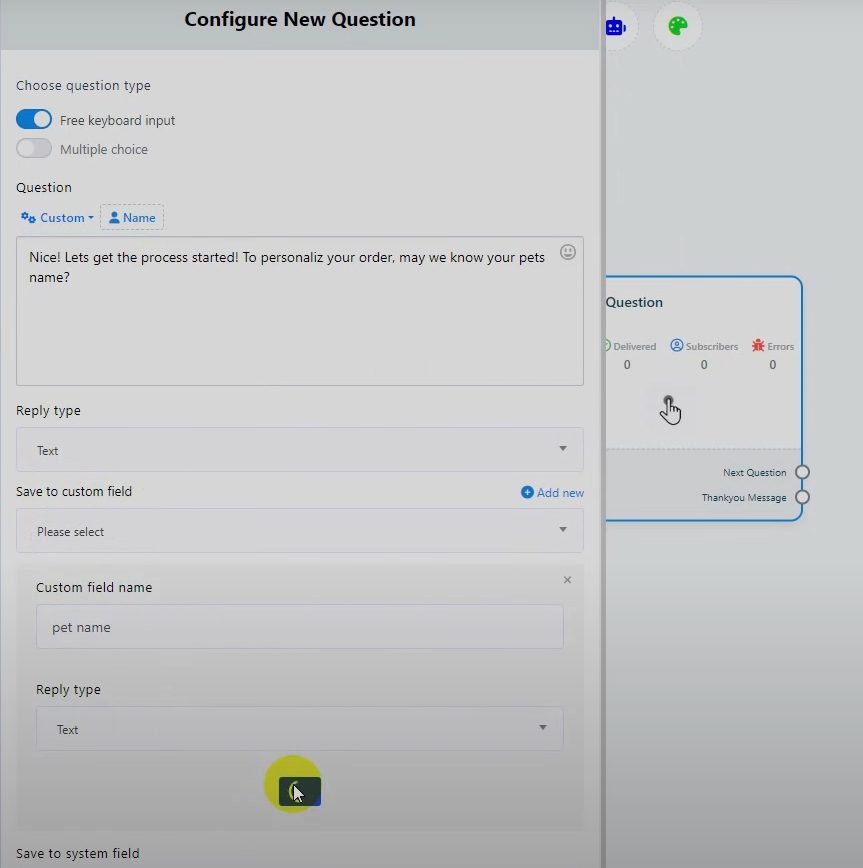This screenshot has width=863, height=868.
Task: Open the emoji picker in question box
Action: click(568, 252)
